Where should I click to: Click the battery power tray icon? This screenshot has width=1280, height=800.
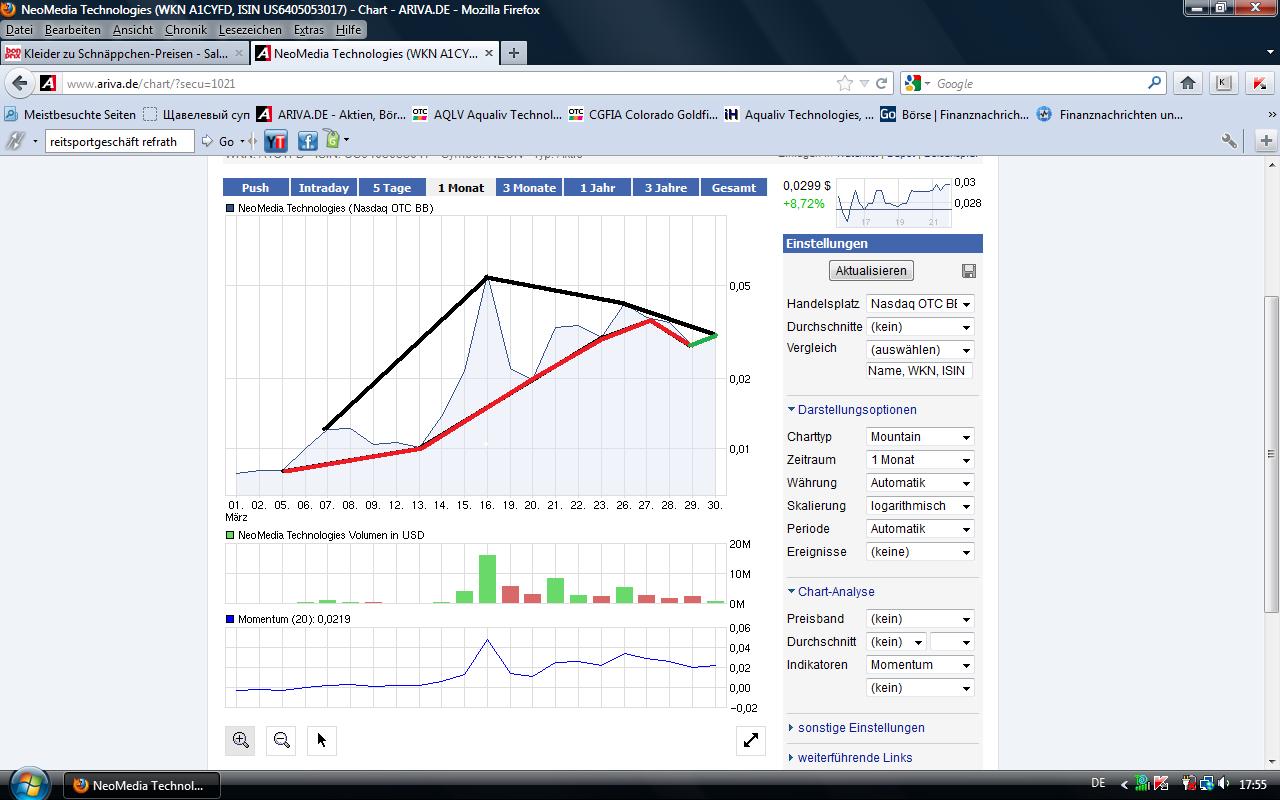[x=1189, y=785]
